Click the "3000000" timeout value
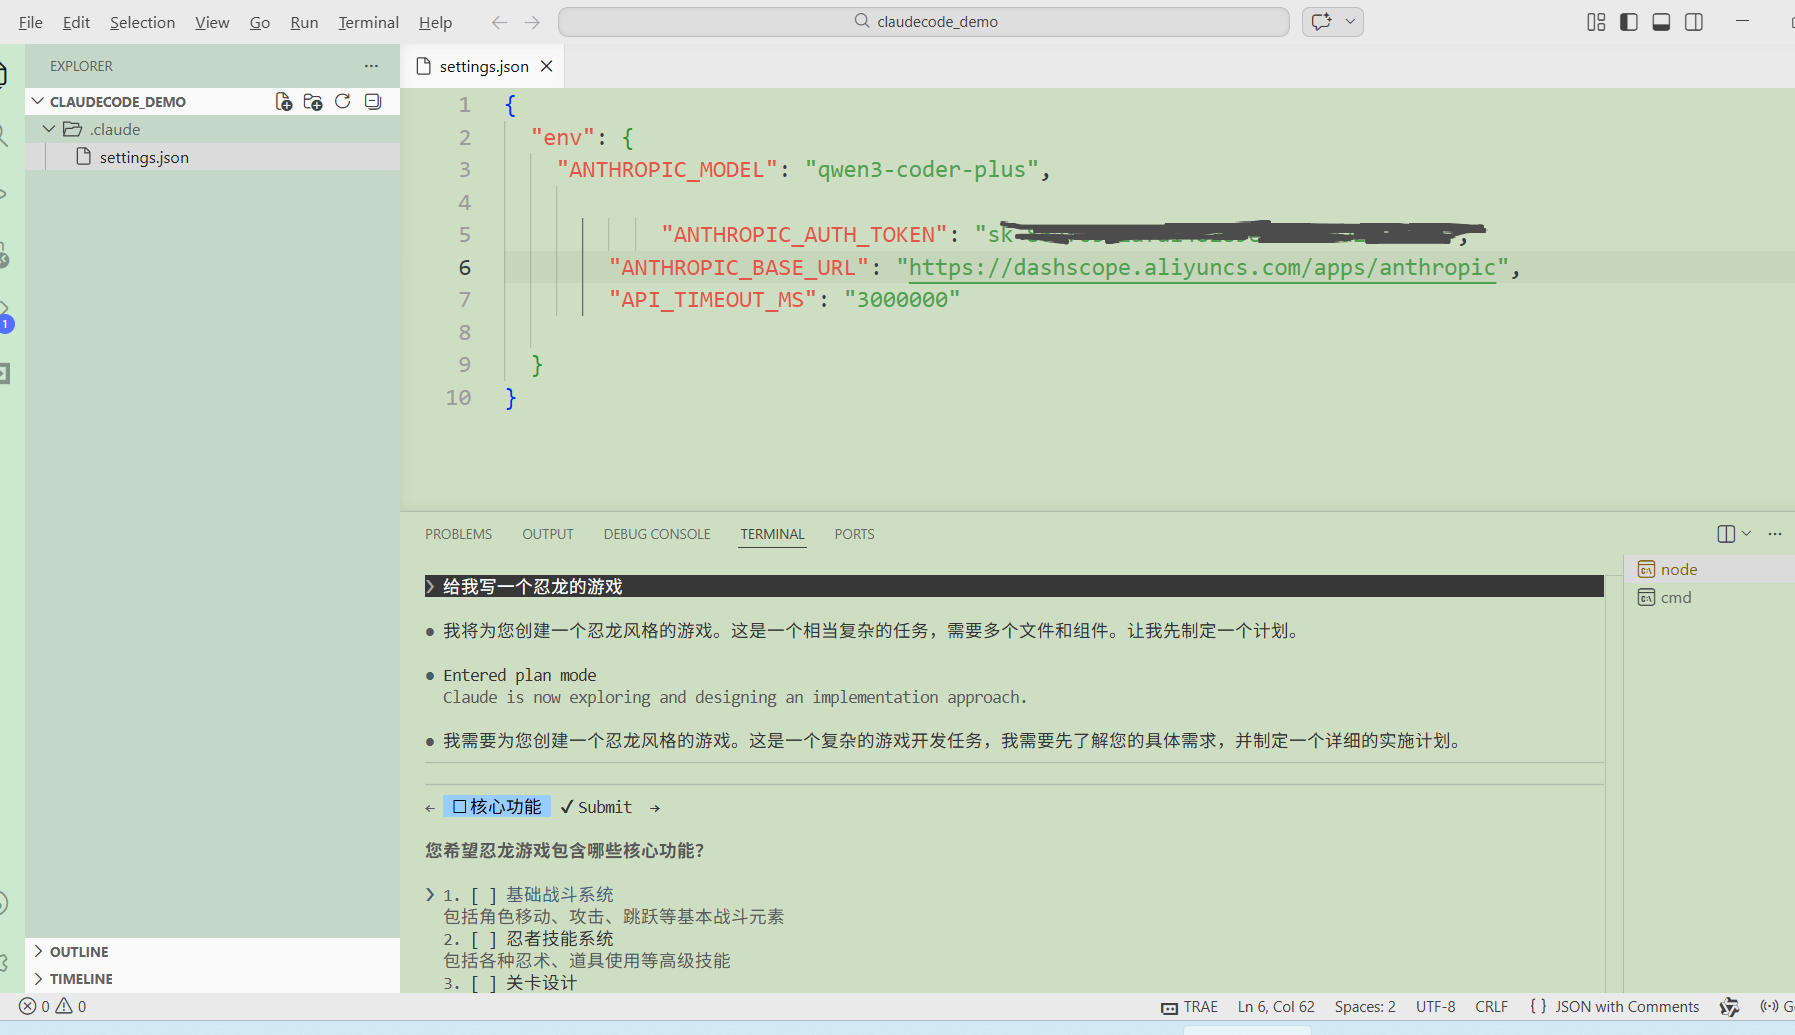Image resolution: width=1795 pixels, height=1035 pixels. (902, 300)
